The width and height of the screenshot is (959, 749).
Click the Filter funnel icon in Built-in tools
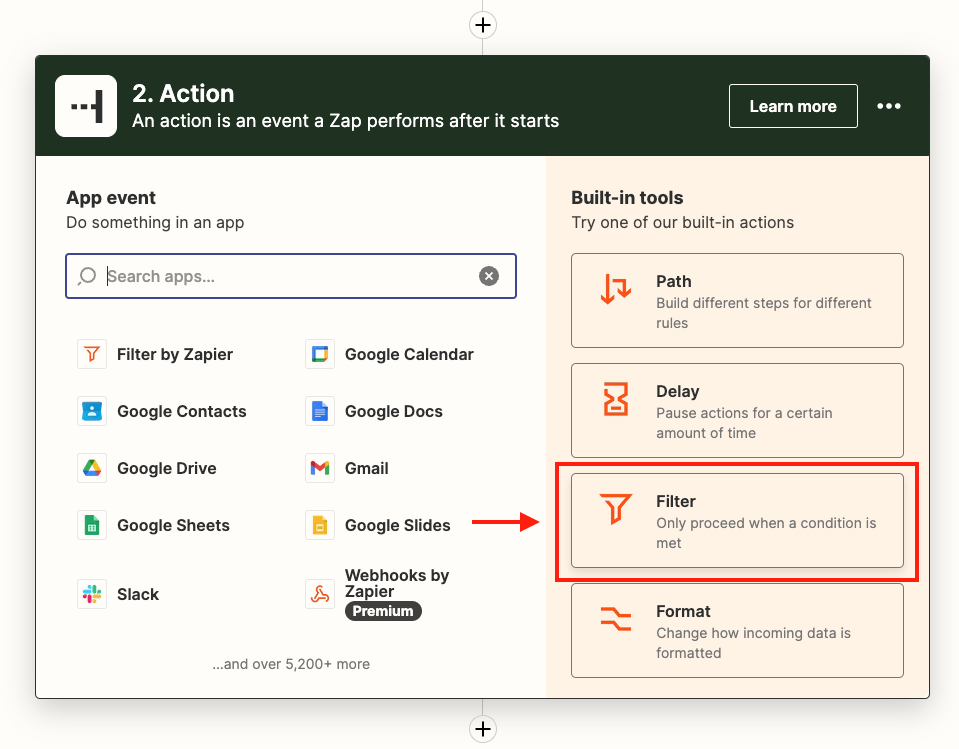click(615, 509)
